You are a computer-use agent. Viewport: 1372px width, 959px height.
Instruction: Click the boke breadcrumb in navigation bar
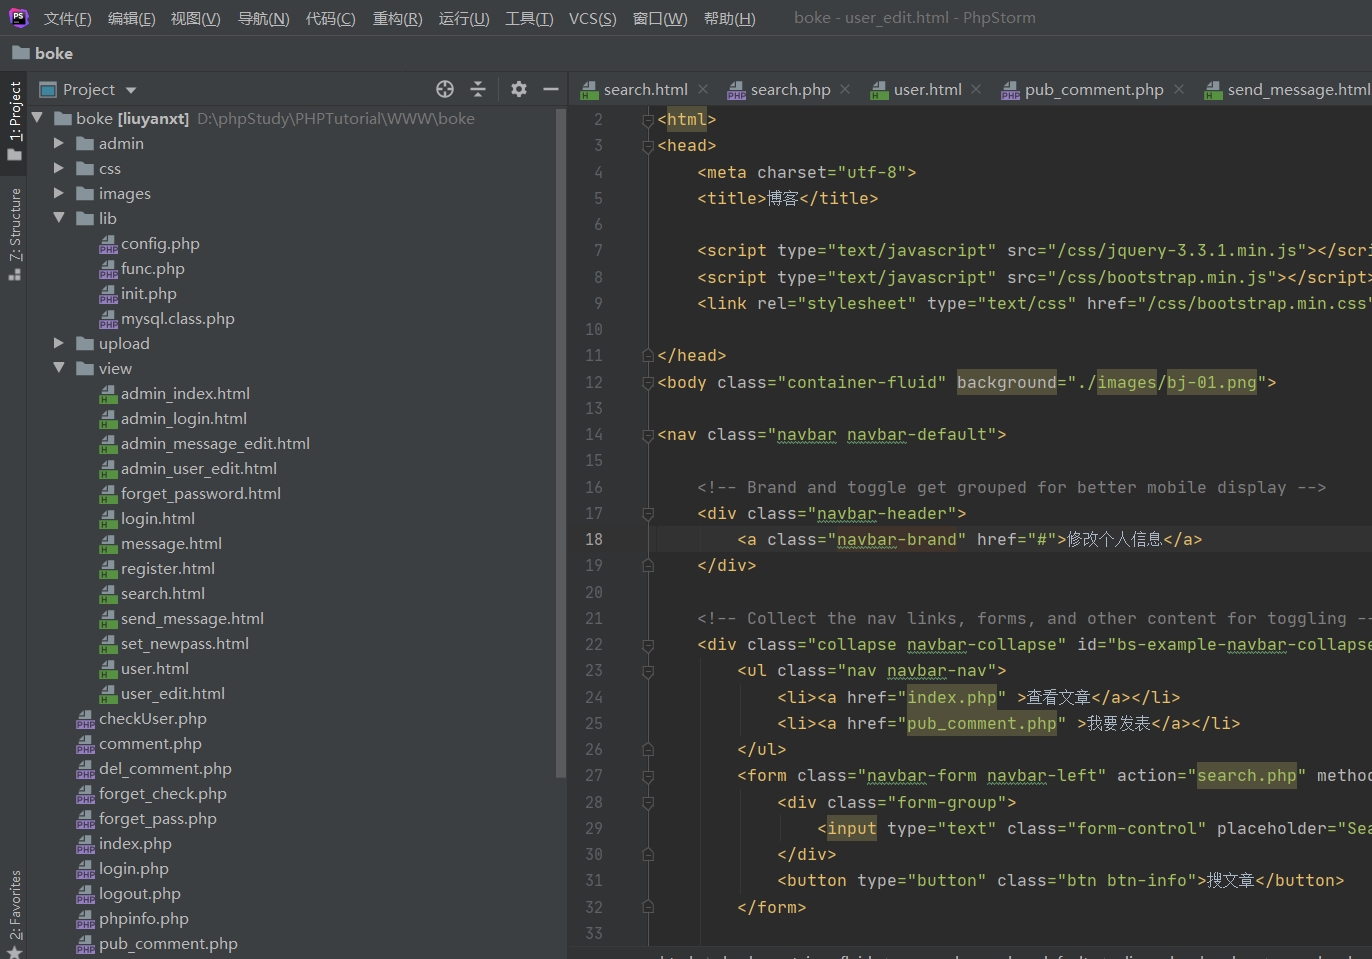tap(43, 53)
